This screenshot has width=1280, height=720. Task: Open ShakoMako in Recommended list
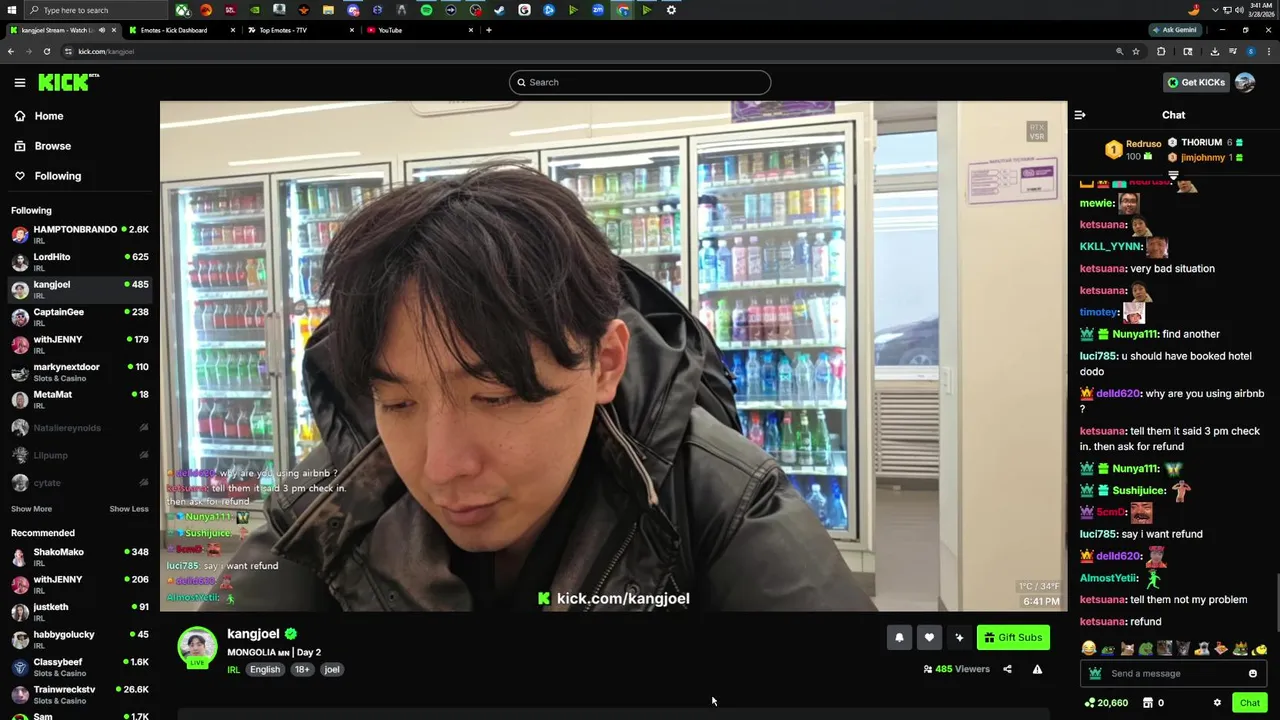(x=80, y=557)
